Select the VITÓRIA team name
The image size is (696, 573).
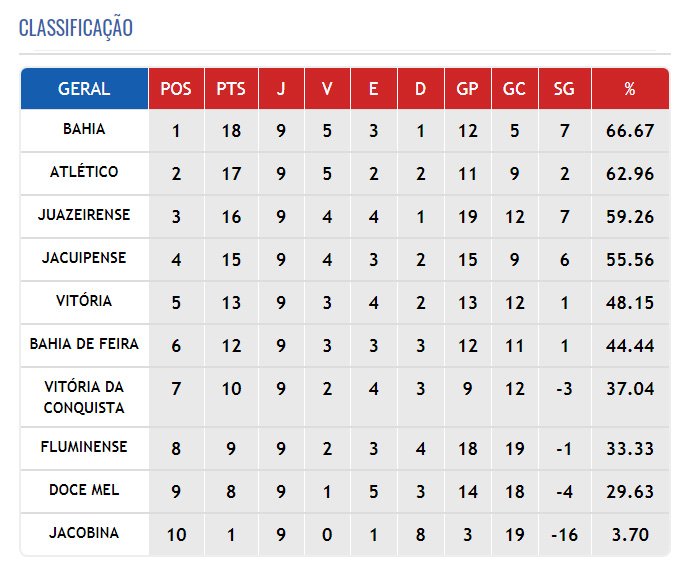(84, 300)
